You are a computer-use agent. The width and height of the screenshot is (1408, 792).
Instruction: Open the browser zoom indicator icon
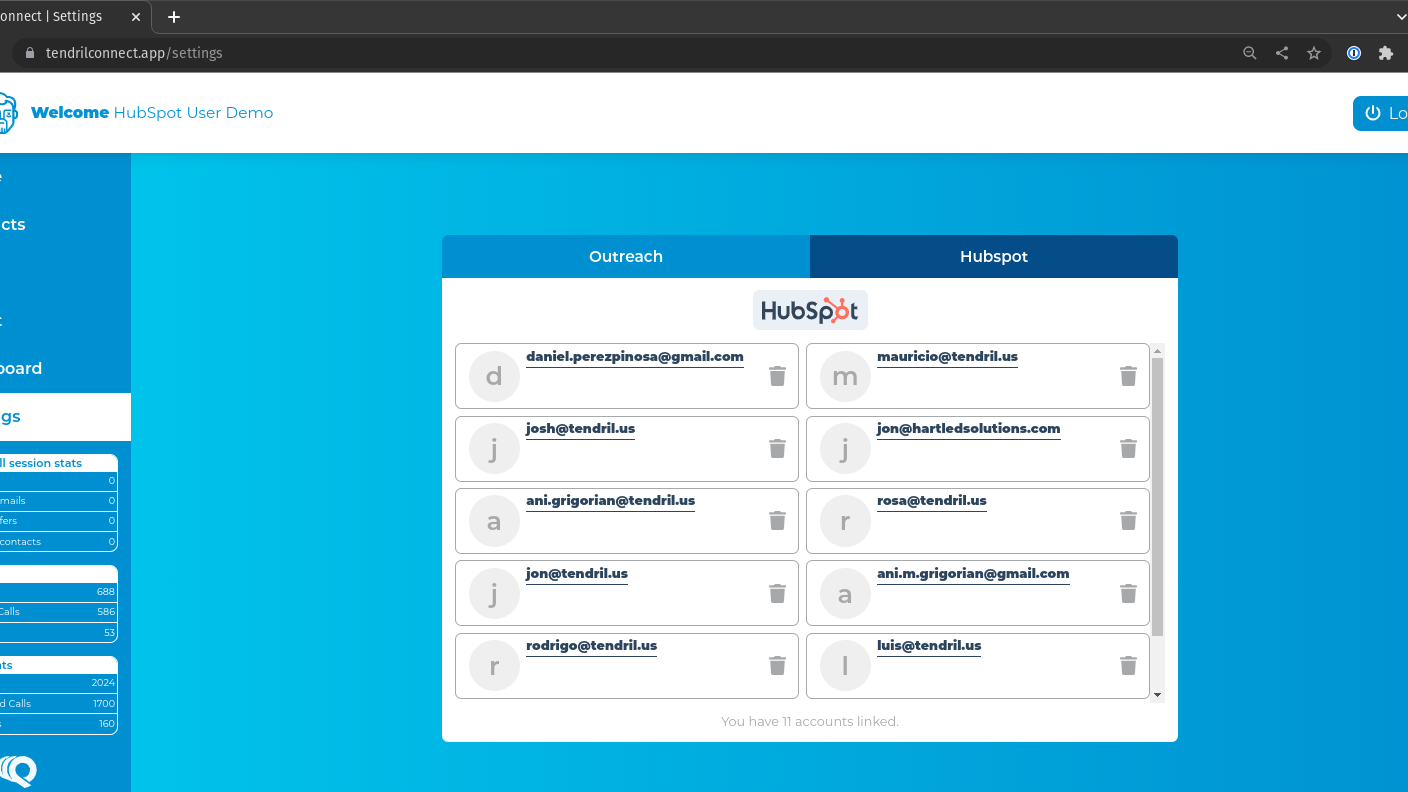[x=1250, y=53]
